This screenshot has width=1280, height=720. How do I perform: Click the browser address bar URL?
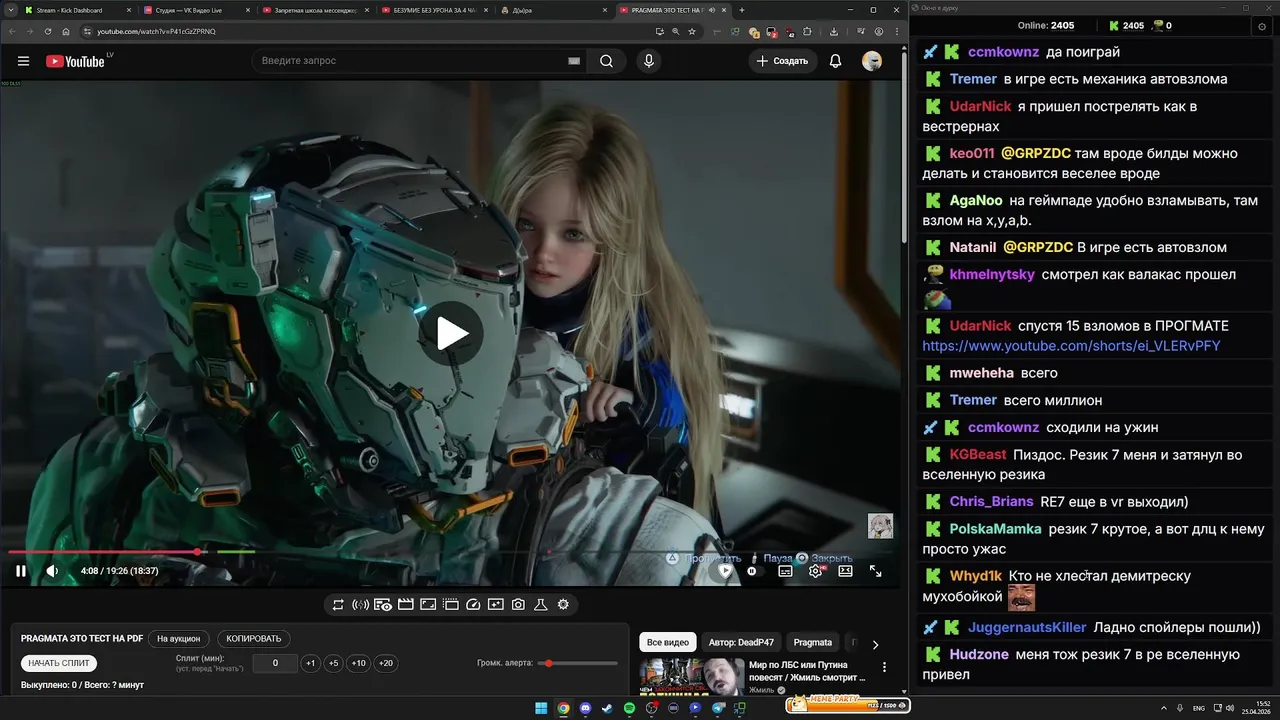(x=156, y=31)
